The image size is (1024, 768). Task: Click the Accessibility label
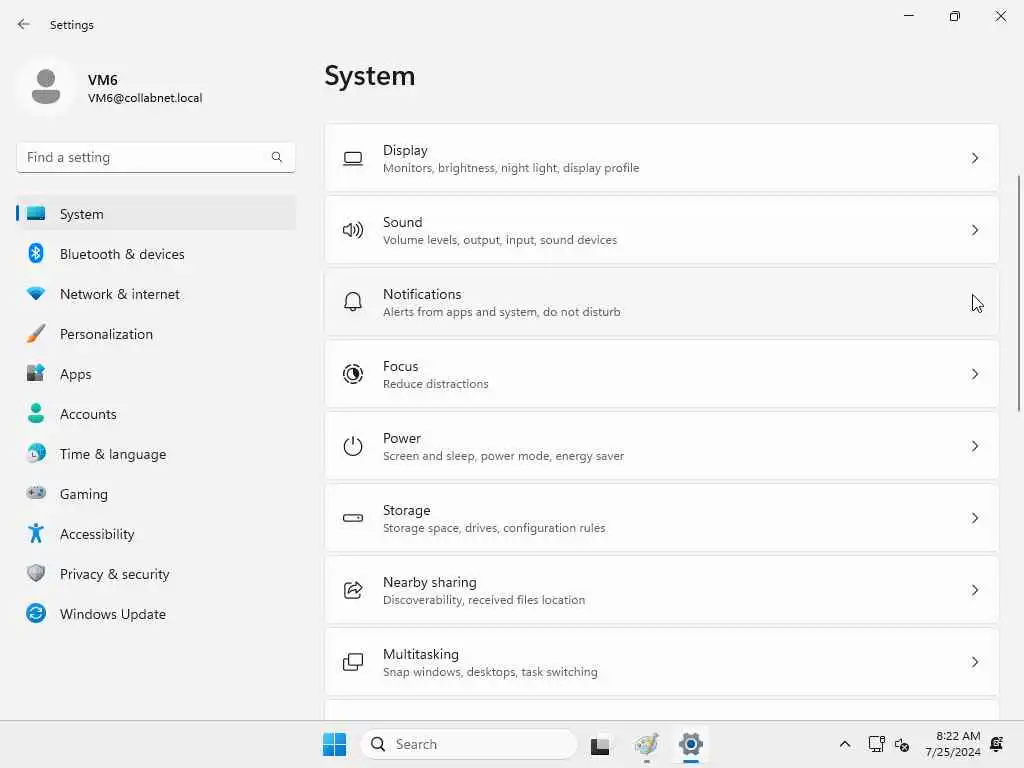tap(97, 534)
